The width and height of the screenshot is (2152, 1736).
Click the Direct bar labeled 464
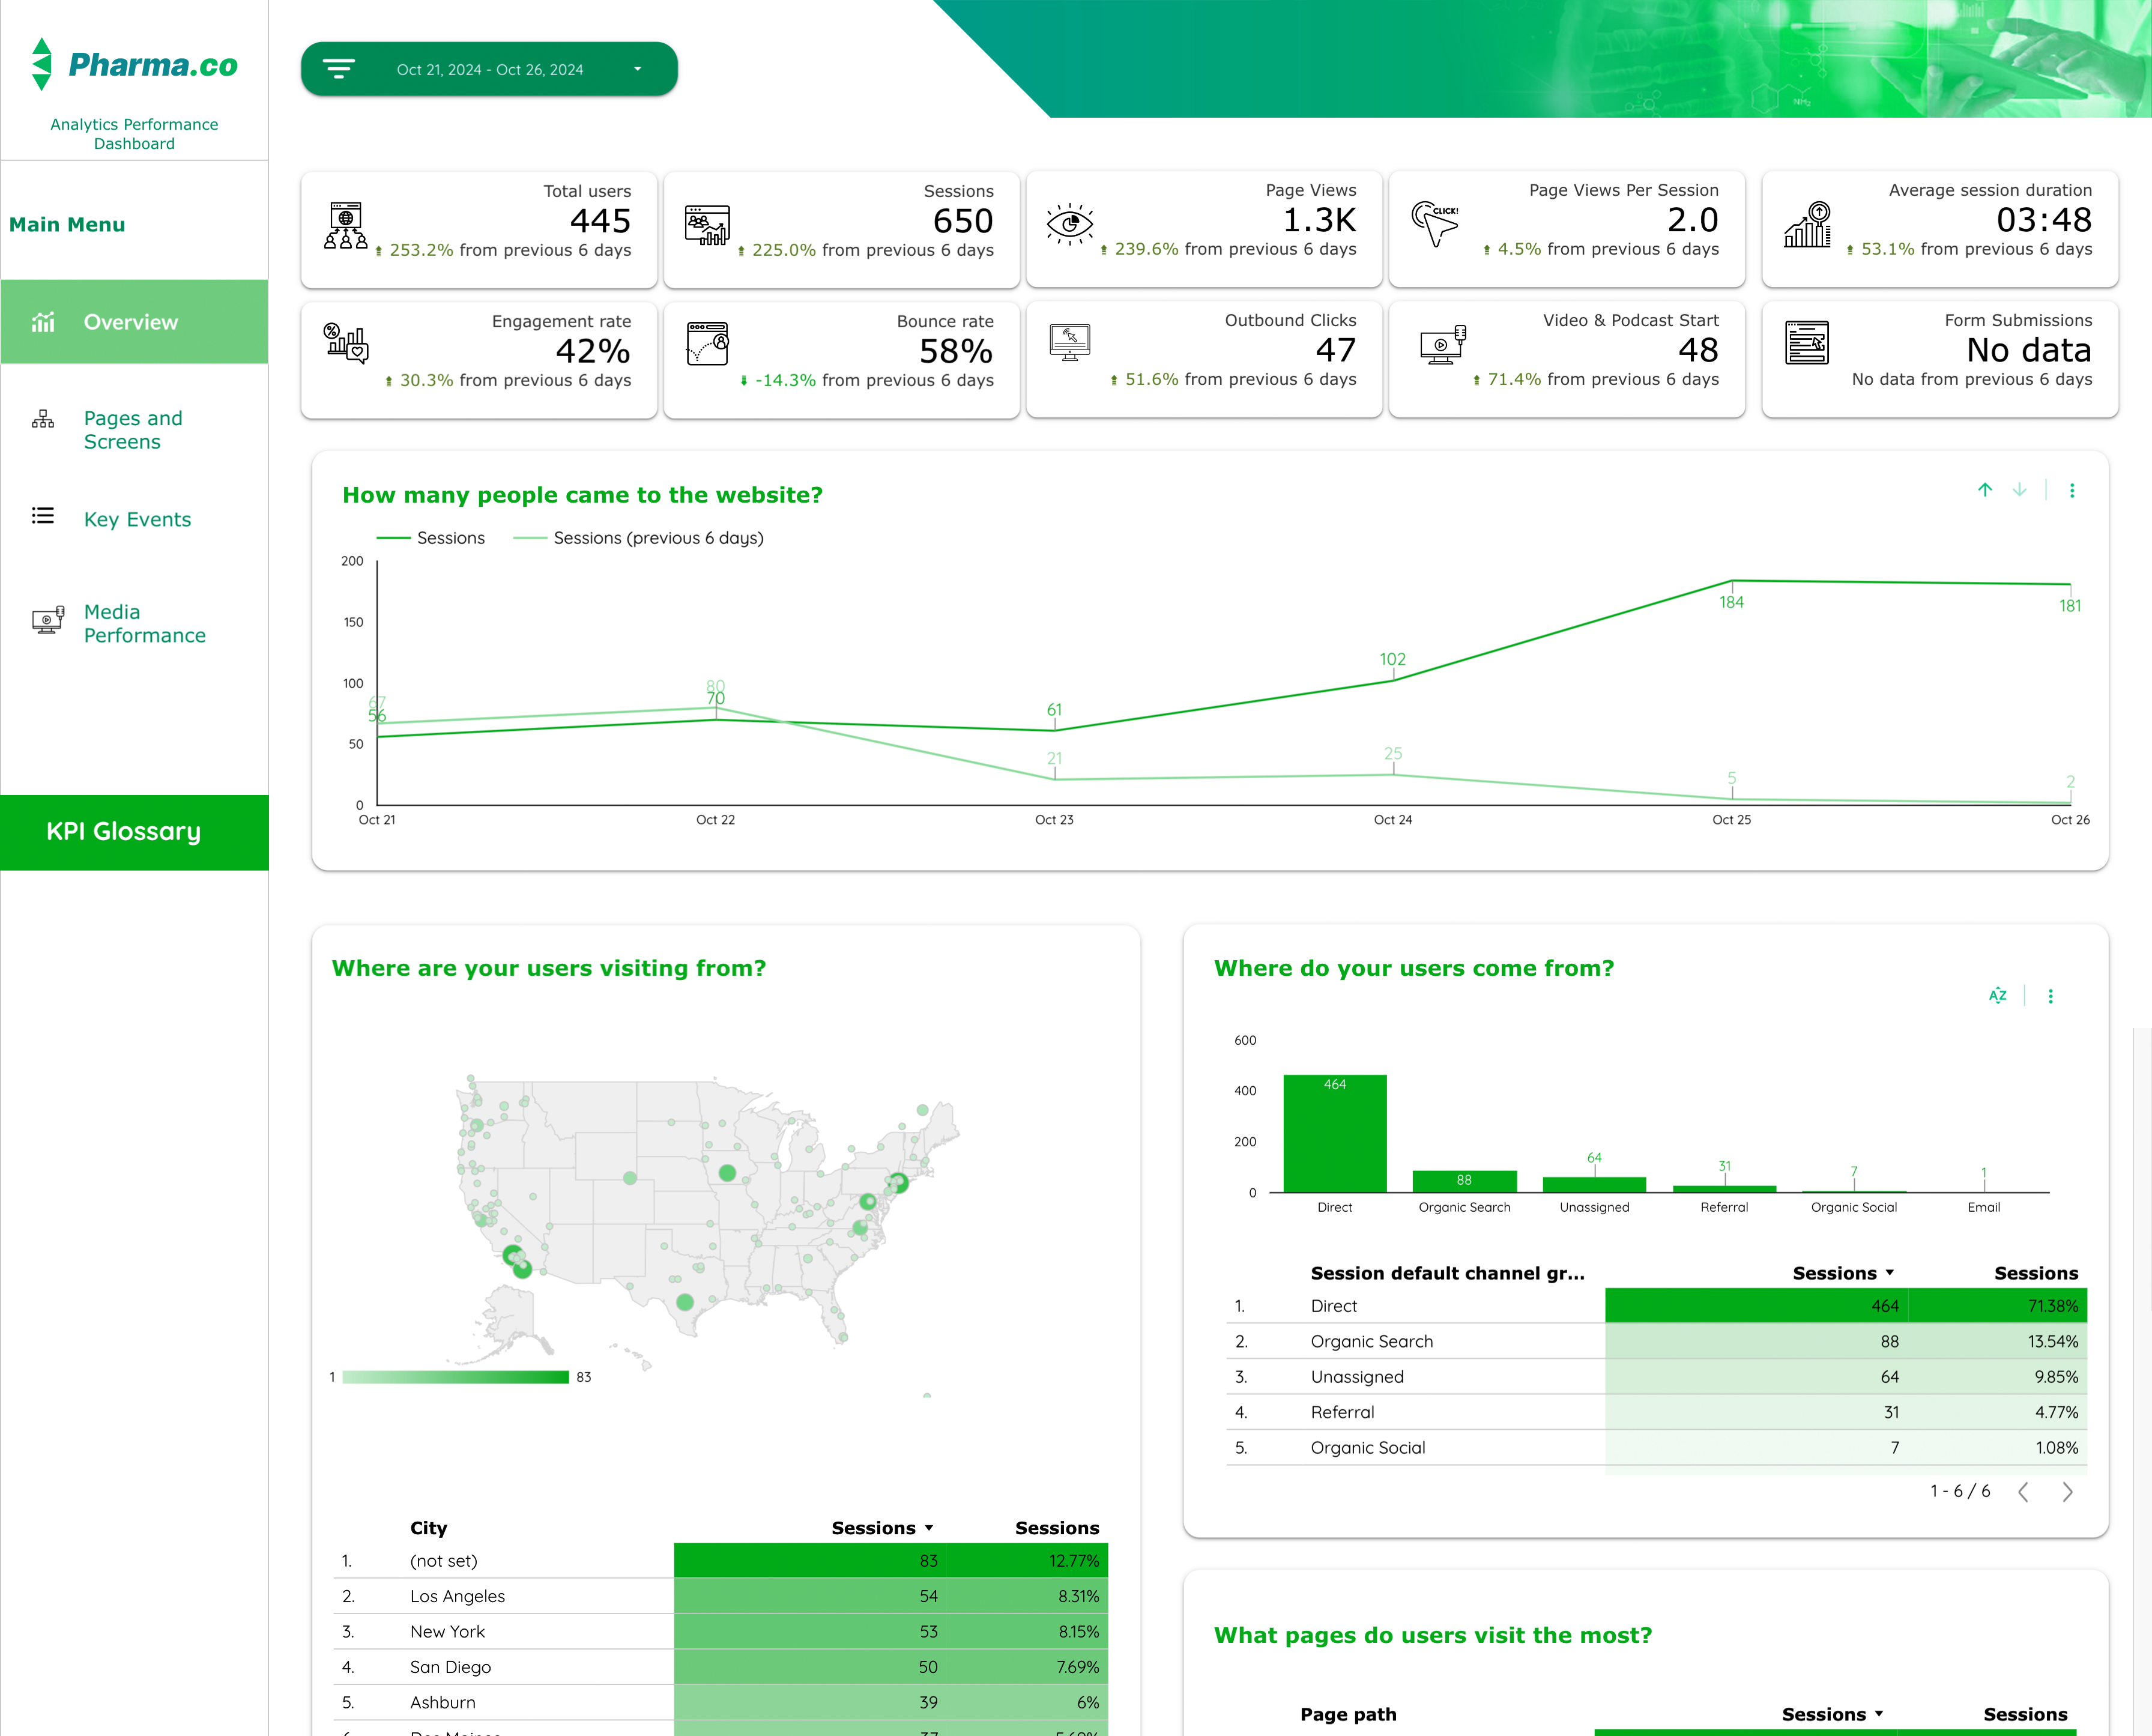point(1335,1133)
